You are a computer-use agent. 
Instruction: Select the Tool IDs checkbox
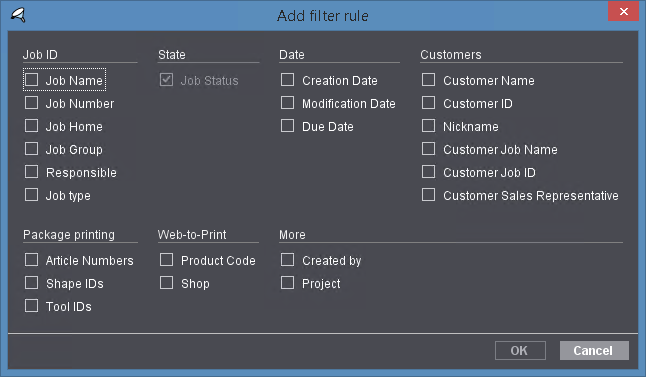coord(32,306)
